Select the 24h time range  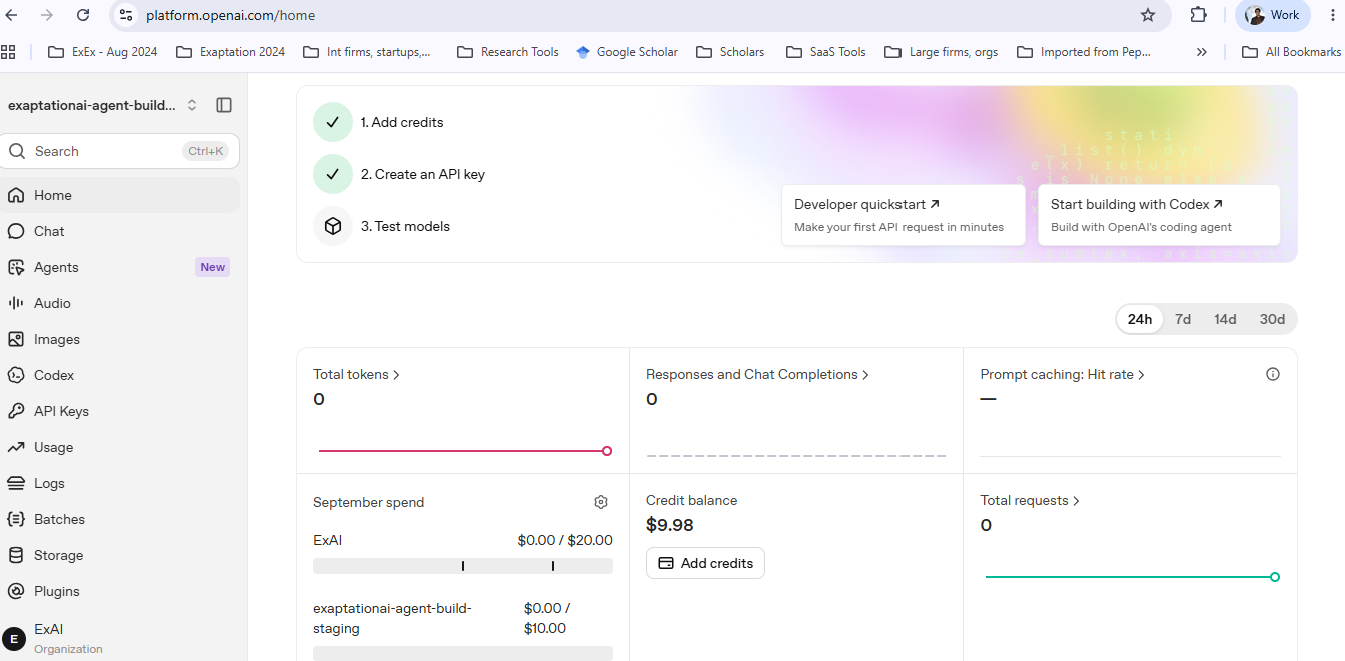click(1140, 319)
